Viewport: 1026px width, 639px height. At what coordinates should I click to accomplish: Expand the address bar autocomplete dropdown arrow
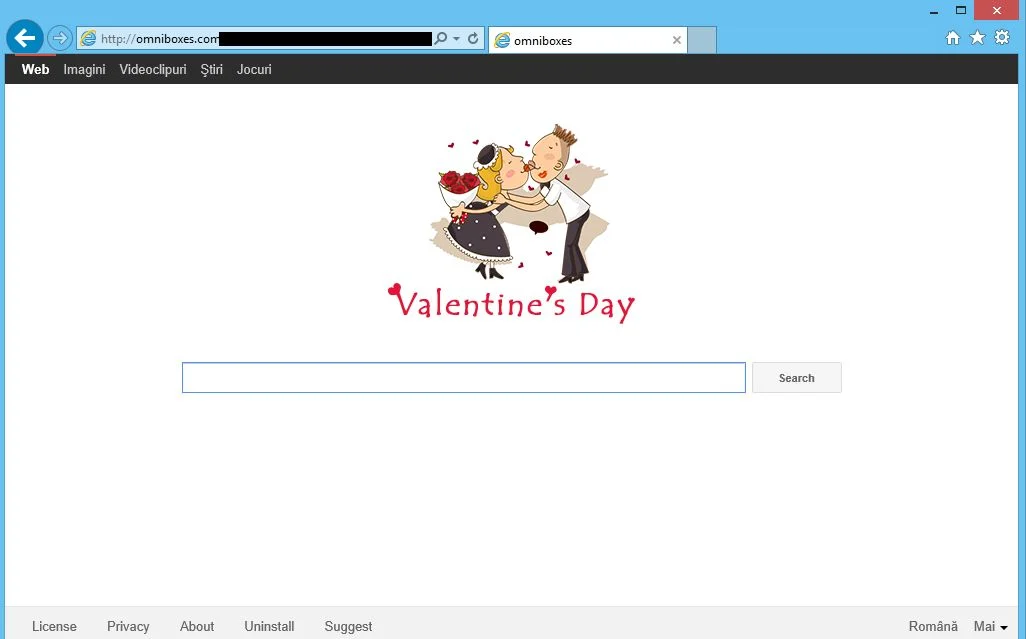point(457,39)
